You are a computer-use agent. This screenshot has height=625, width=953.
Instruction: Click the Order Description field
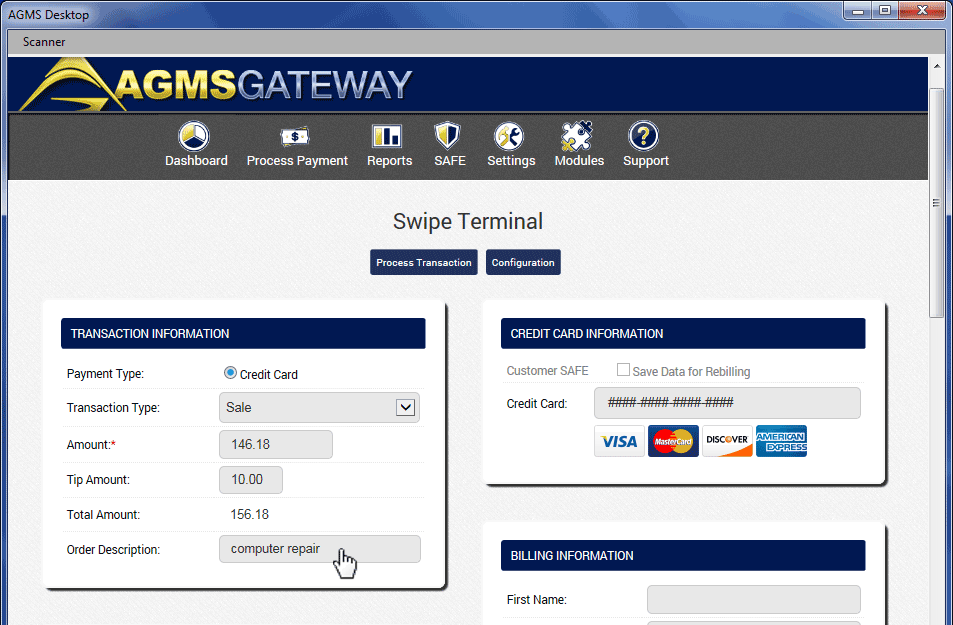click(x=320, y=549)
